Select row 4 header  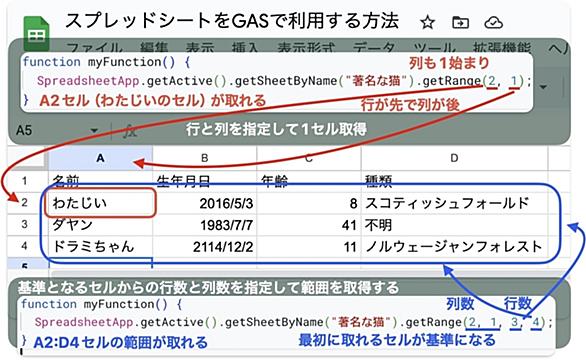pyautogui.click(x=25, y=246)
